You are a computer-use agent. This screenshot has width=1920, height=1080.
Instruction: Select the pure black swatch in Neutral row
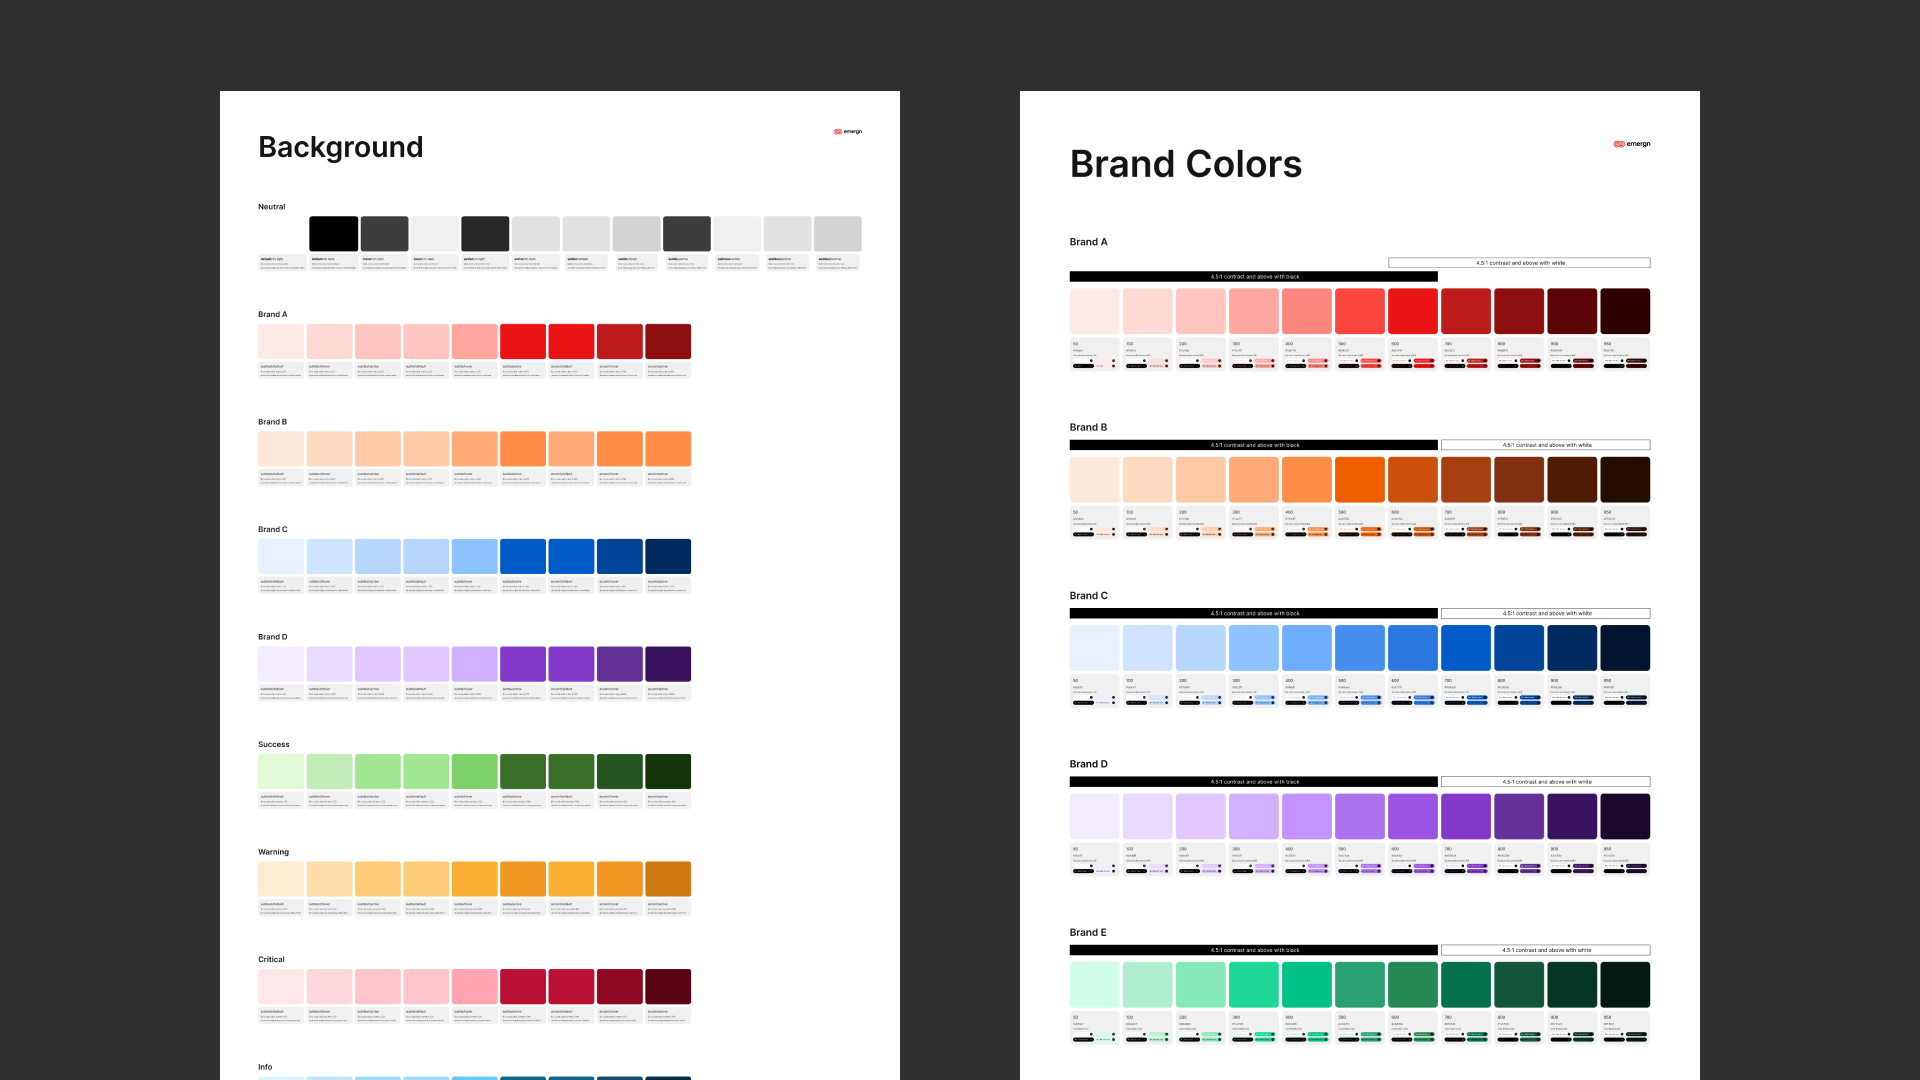334,234
